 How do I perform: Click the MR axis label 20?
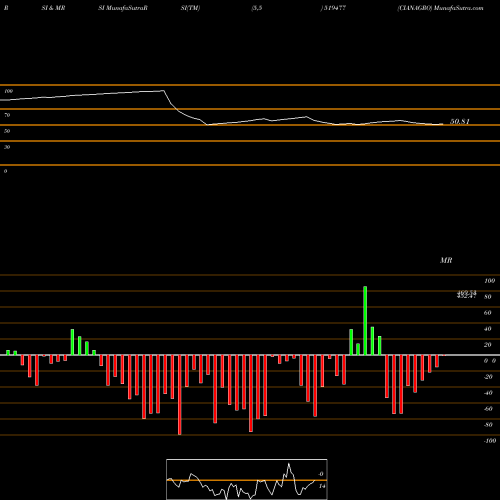pos(488,345)
